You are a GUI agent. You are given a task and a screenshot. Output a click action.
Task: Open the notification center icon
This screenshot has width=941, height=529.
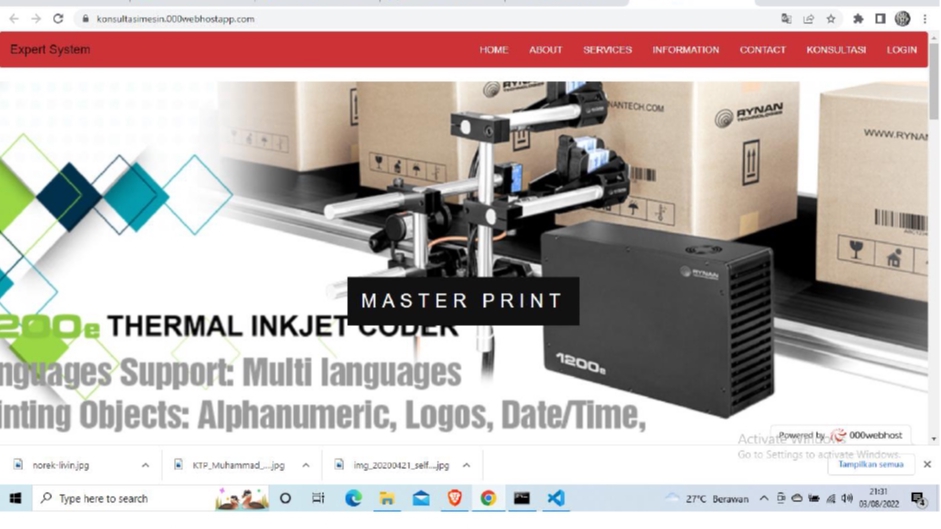(x=918, y=499)
